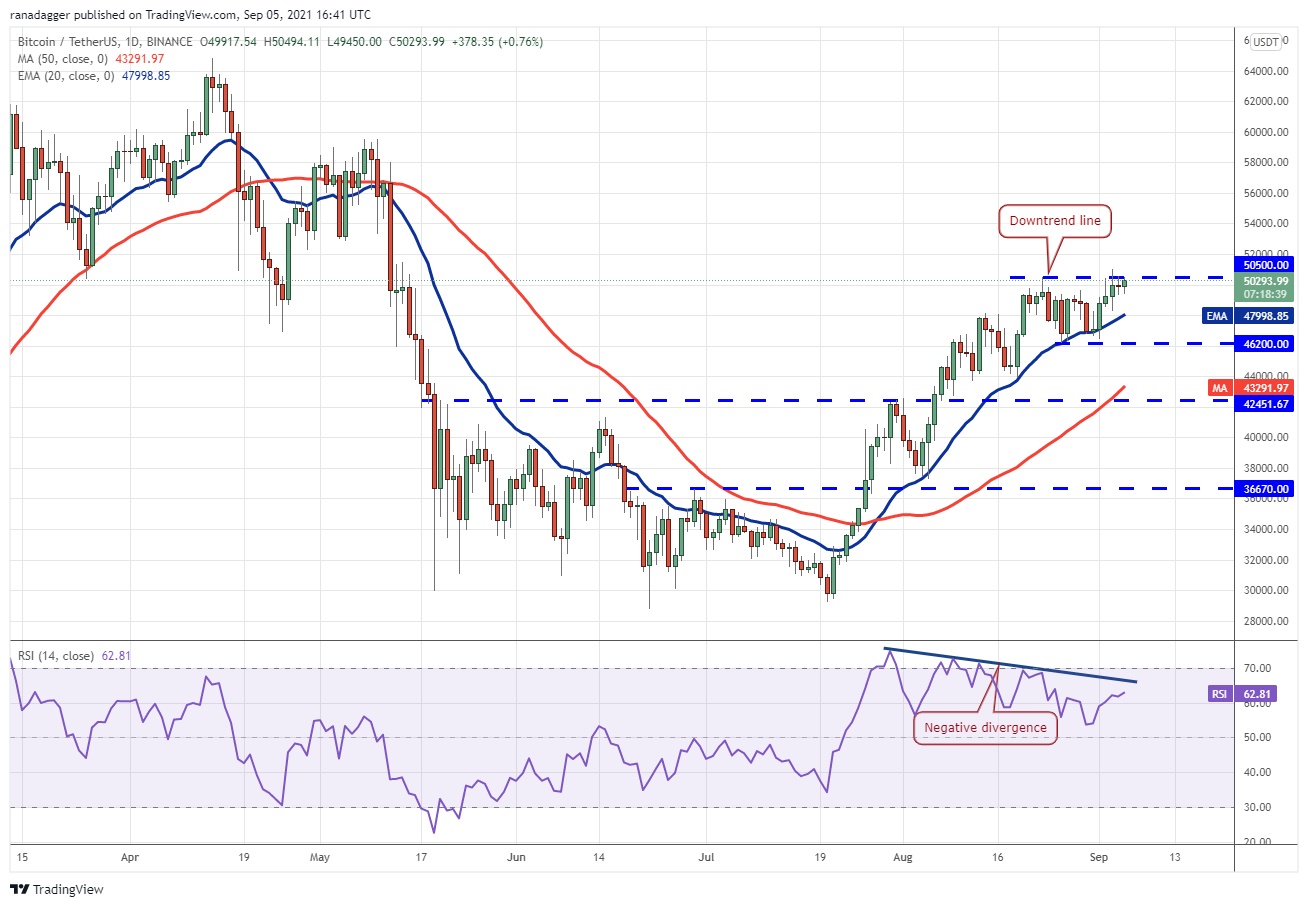The width and height of the screenshot is (1308, 907).
Task: Select the blue EMA price-axis tag
Action: [x=1218, y=314]
